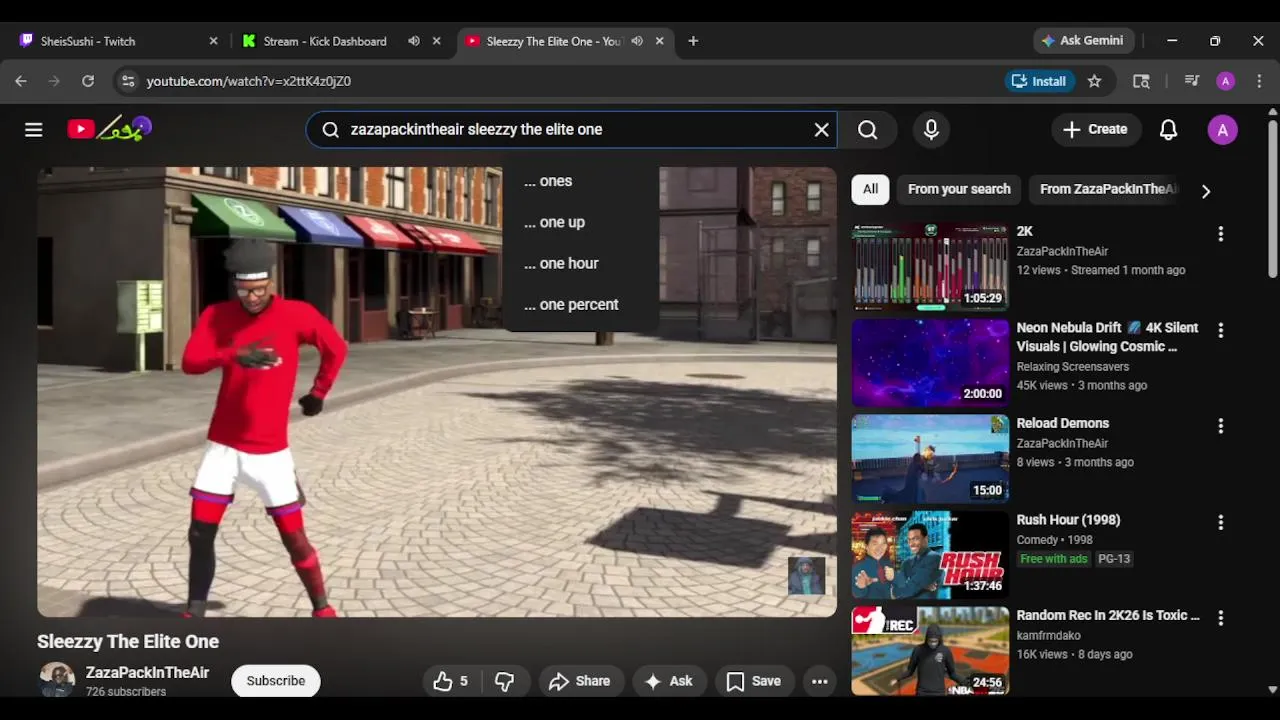
Task: Ask about this video
Action: (x=669, y=681)
